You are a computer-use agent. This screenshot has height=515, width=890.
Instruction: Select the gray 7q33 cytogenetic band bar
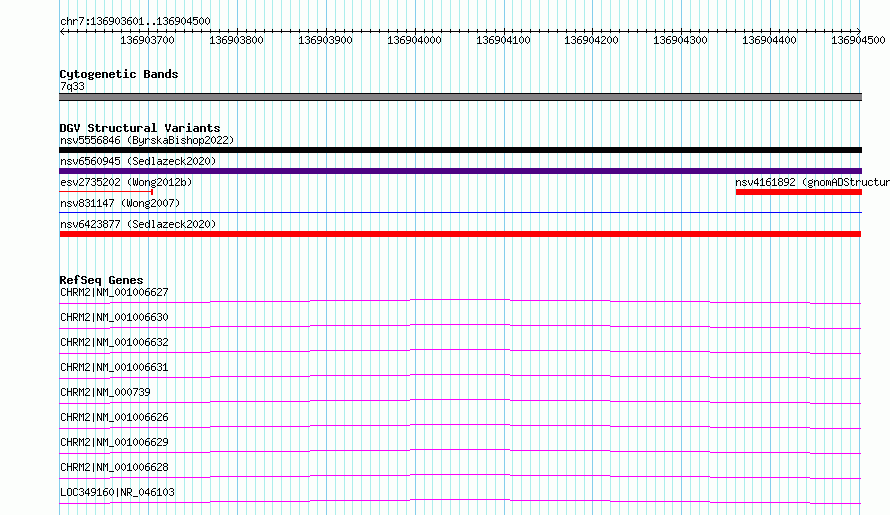(460, 97)
